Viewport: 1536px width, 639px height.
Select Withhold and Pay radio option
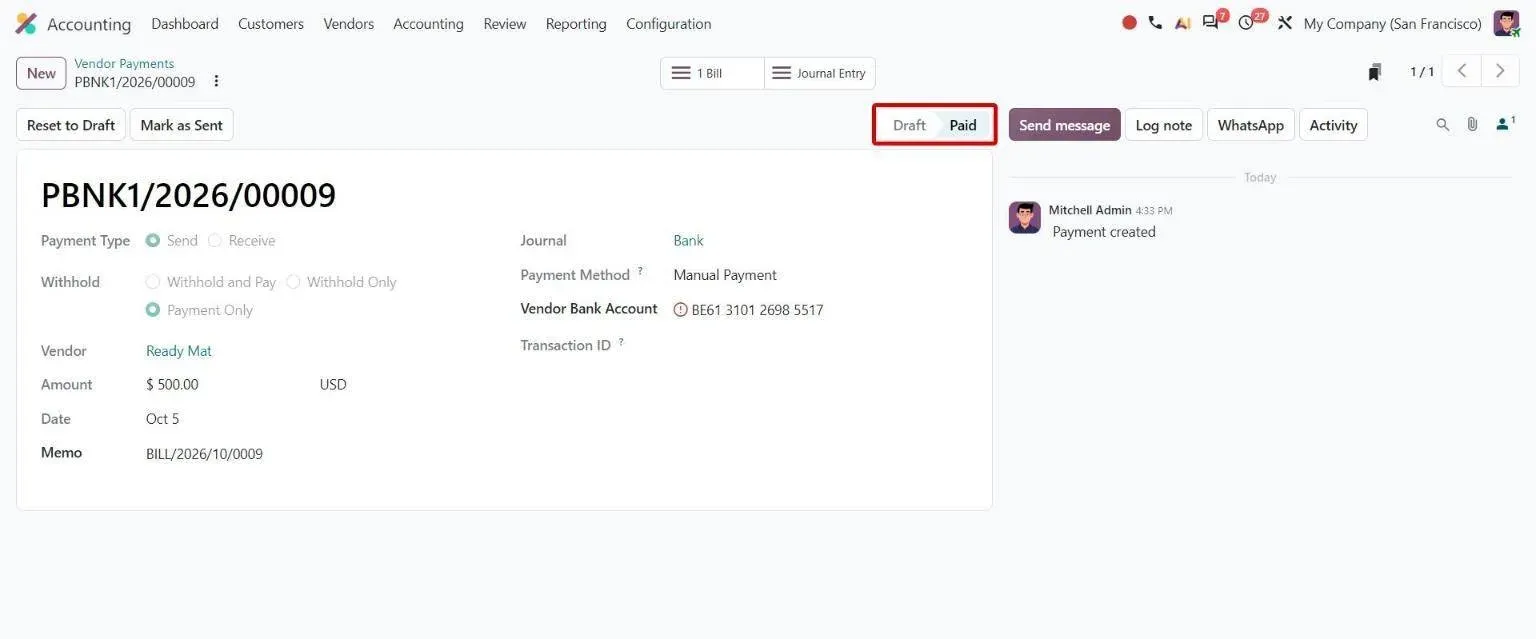pos(153,282)
